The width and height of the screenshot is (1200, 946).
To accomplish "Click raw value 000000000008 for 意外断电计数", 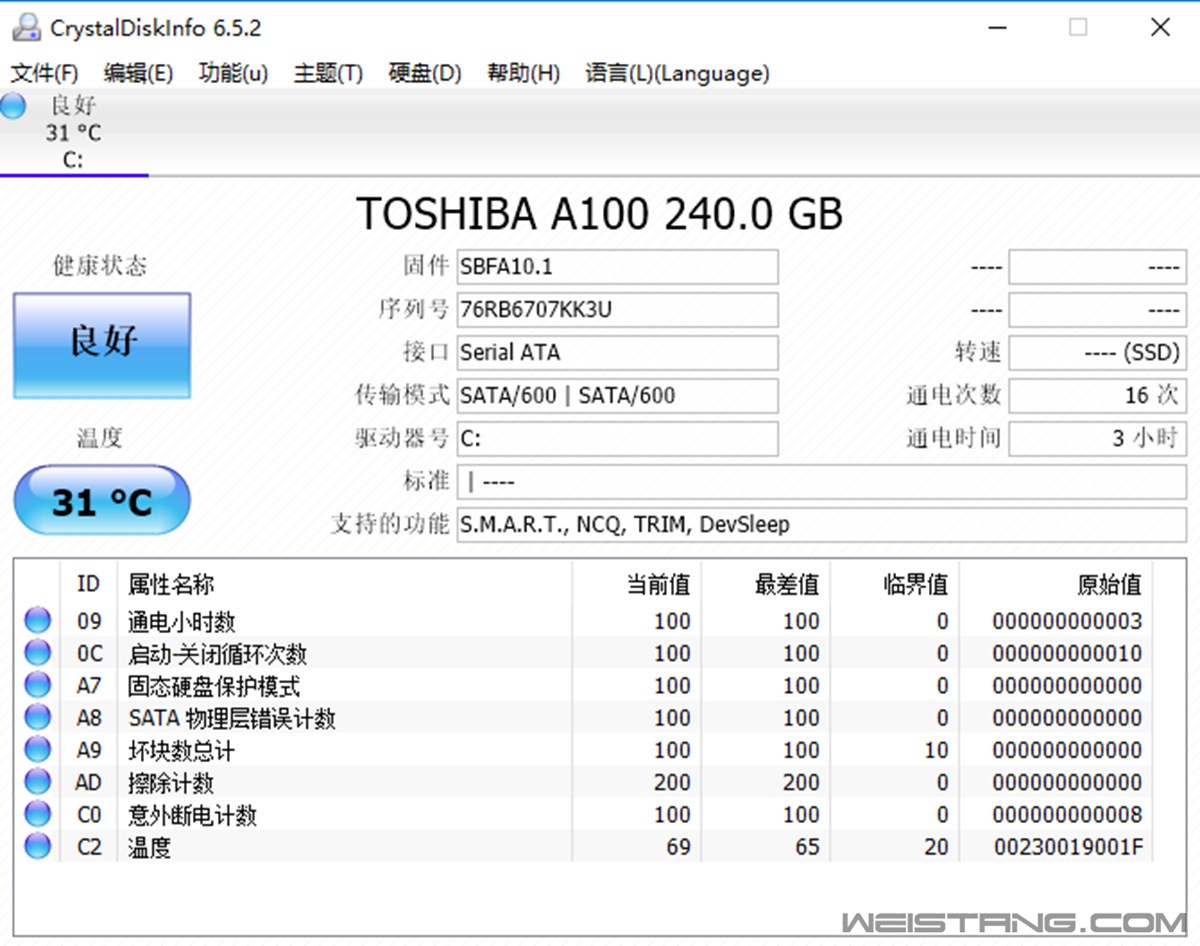I will click(x=1067, y=815).
